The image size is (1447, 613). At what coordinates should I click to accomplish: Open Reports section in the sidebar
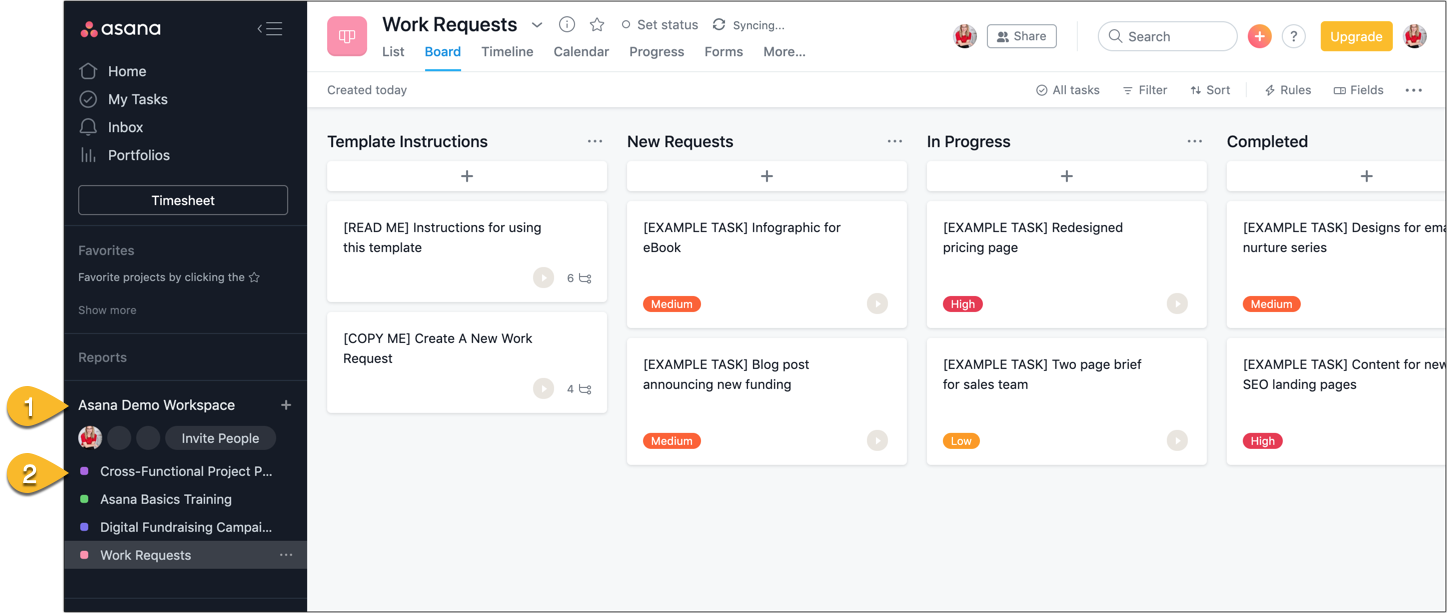102,357
